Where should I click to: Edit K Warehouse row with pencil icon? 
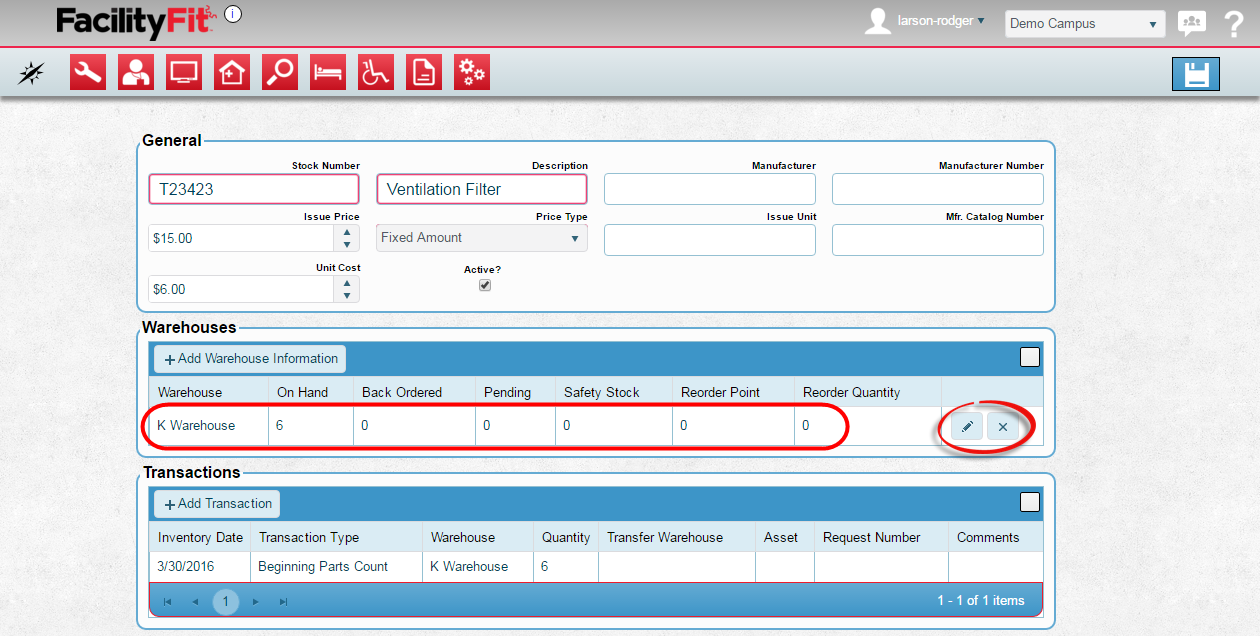[966, 427]
